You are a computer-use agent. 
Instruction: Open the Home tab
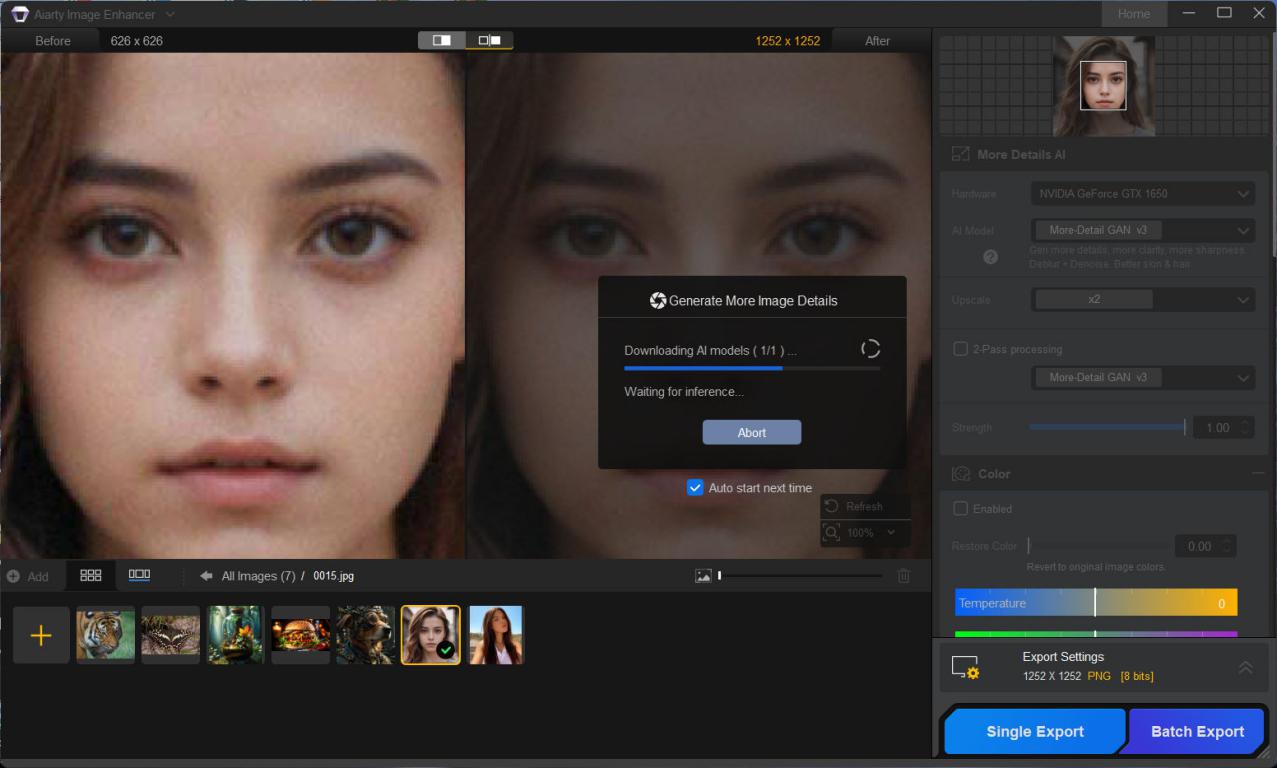[1133, 14]
